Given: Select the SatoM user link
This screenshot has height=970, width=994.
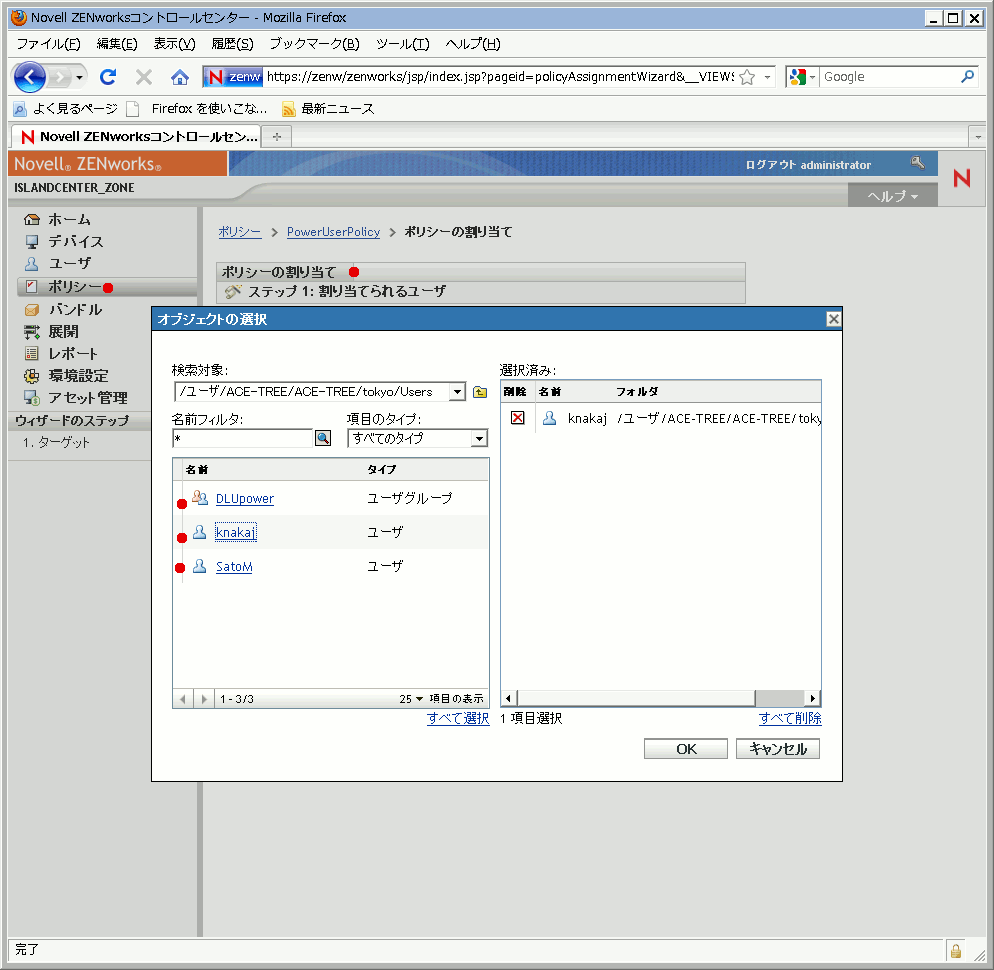Looking at the screenshot, I should [x=234, y=566].
